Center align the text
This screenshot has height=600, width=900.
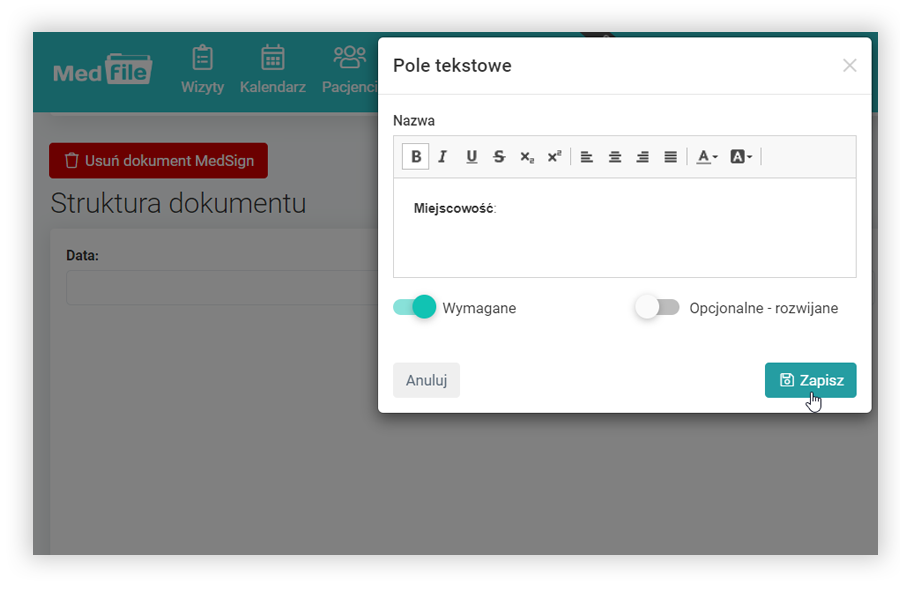click(615, 157)
